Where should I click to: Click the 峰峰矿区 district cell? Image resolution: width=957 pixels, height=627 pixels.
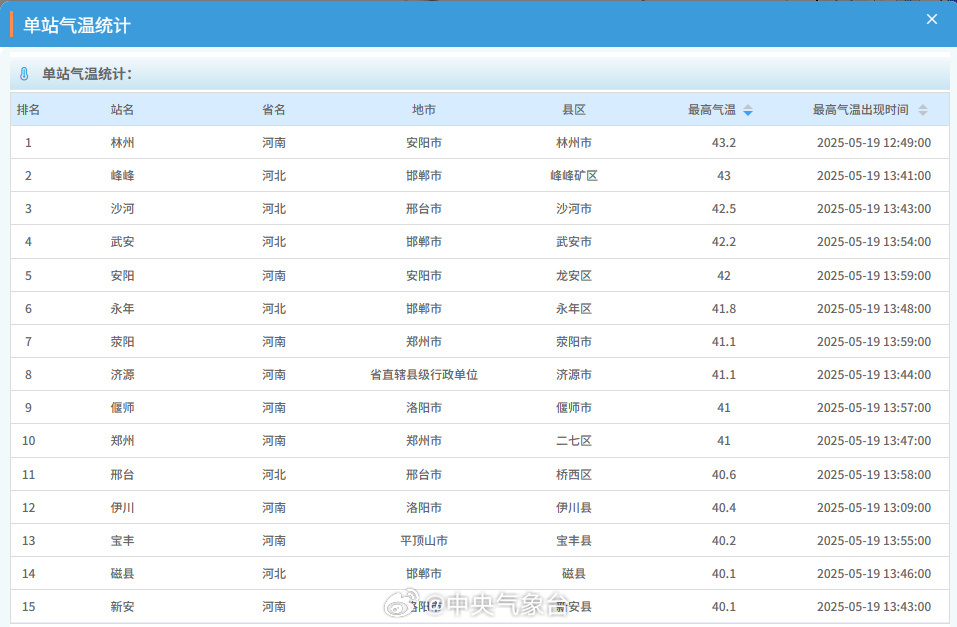pos(574,176)
